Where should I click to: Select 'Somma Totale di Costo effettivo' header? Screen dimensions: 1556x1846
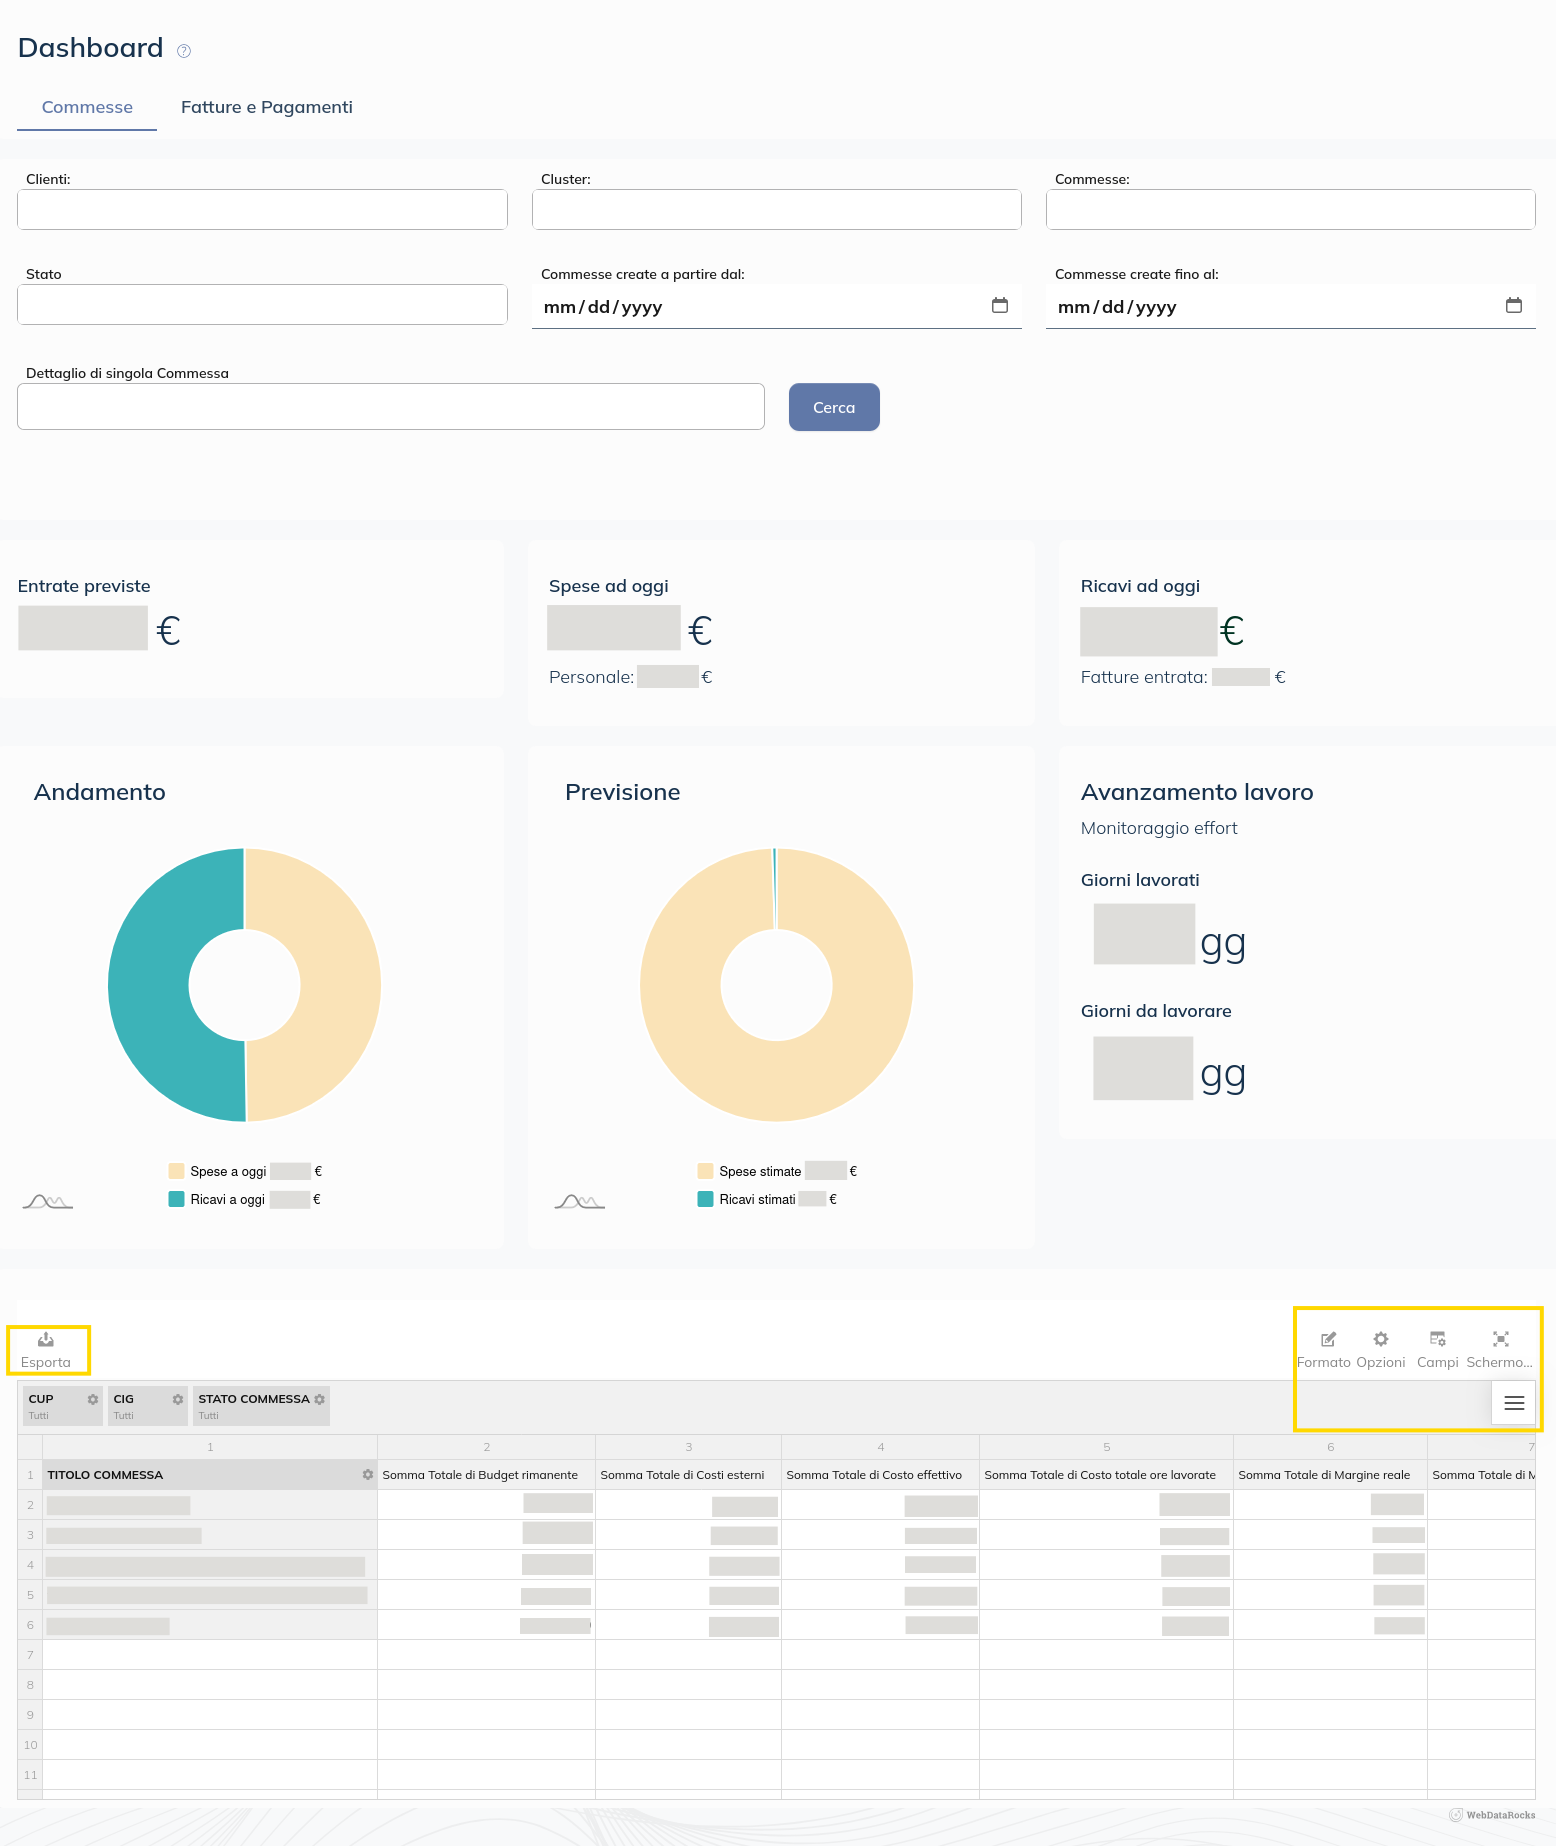880,1475
